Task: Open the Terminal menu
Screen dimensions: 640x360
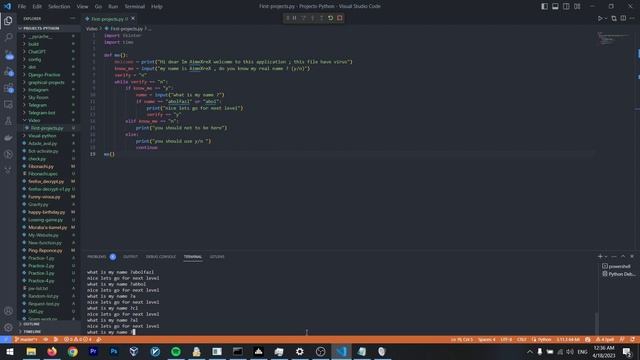Action: coord(134,7)
